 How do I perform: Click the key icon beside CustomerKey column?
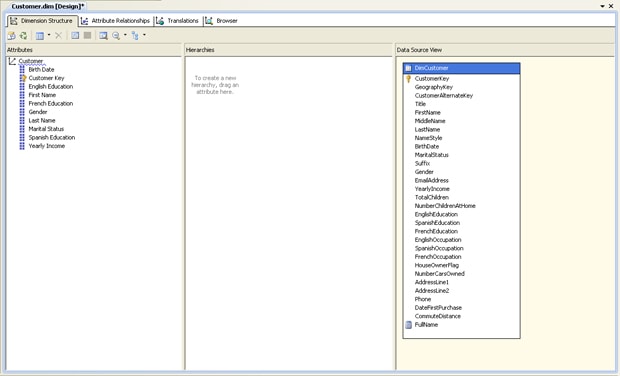408,79
